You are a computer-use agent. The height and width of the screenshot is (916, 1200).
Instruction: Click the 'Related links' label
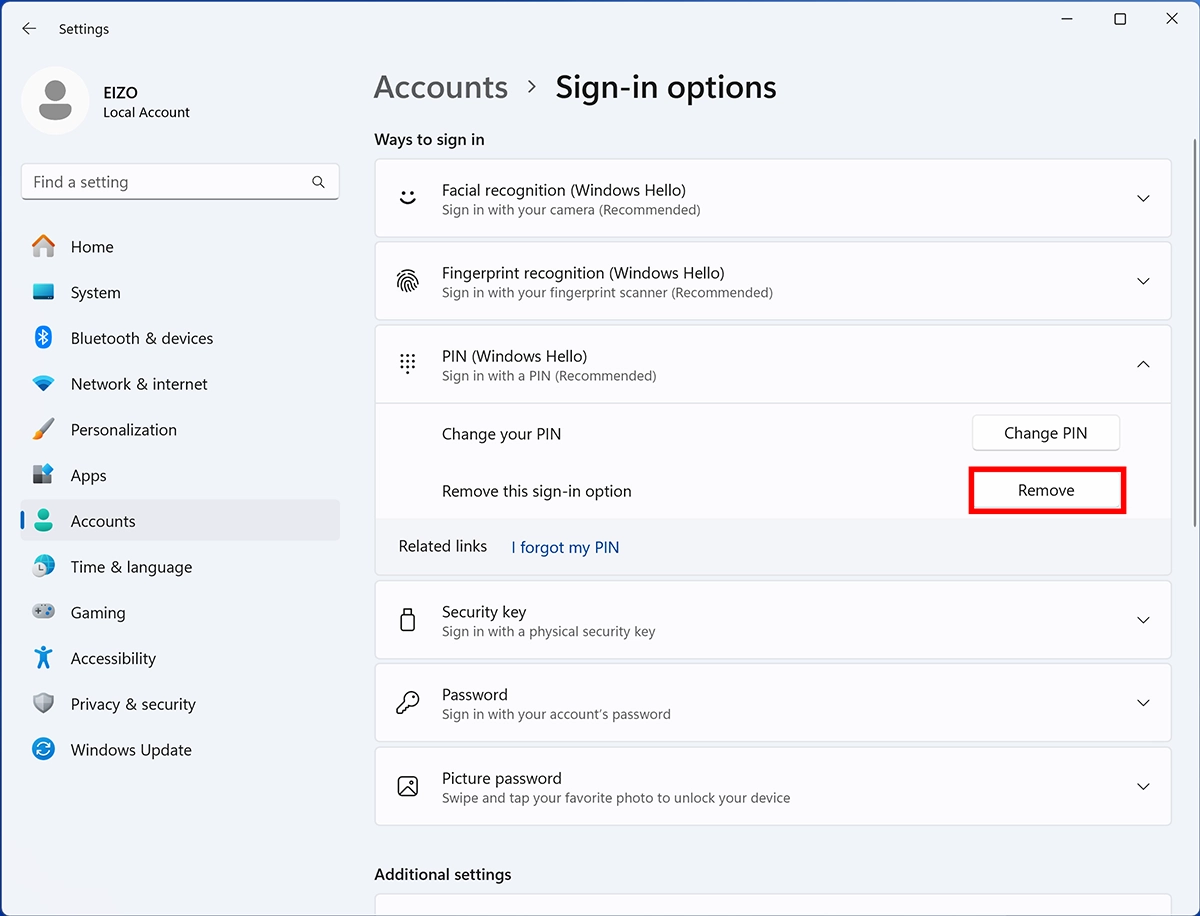click(x=443, y=546)
